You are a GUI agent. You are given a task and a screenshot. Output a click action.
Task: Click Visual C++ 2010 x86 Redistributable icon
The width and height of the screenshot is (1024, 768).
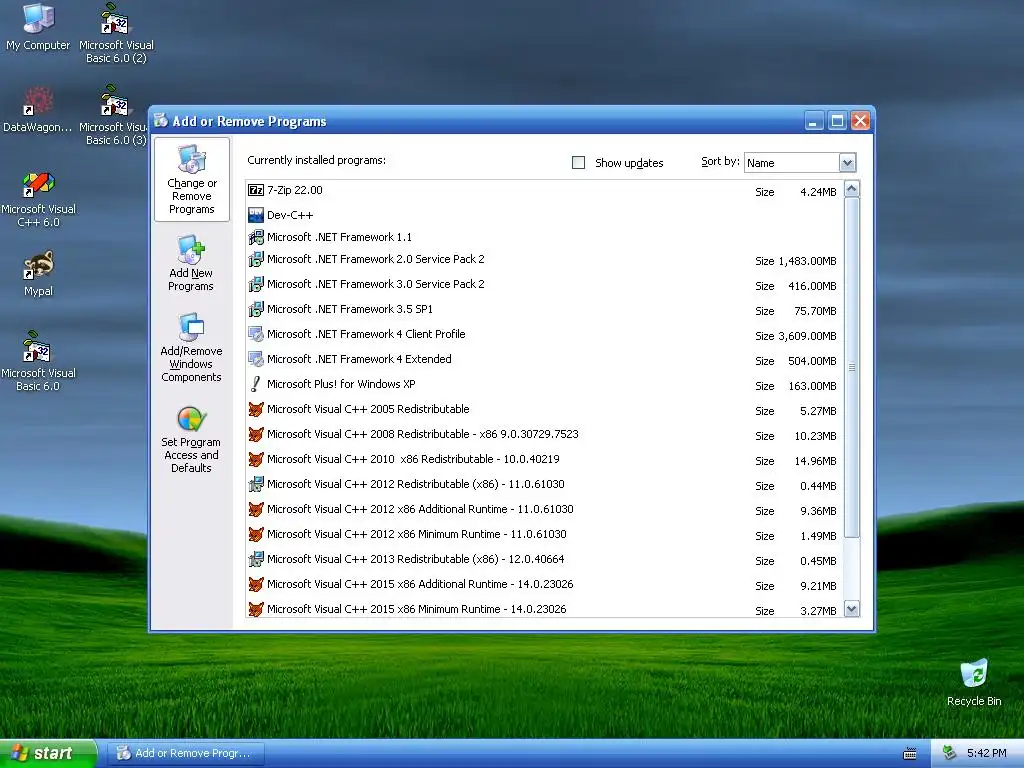256,459
